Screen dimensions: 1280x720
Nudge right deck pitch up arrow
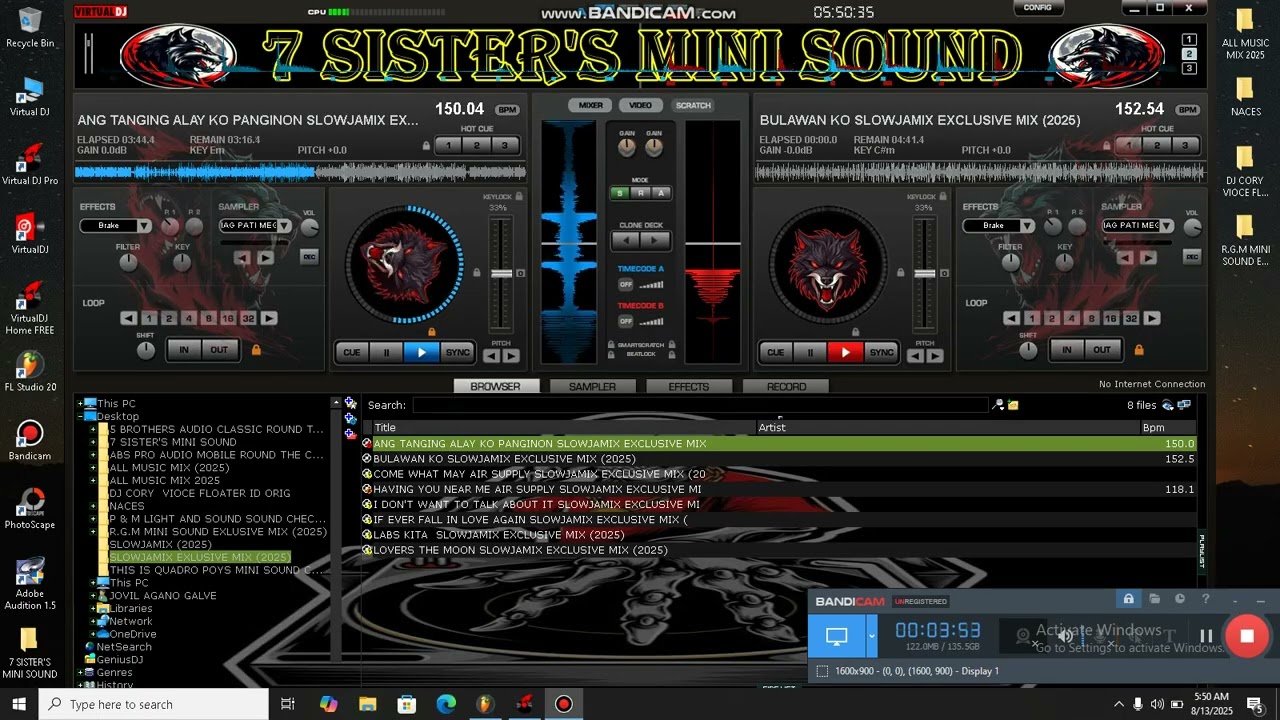pos(935,355)
